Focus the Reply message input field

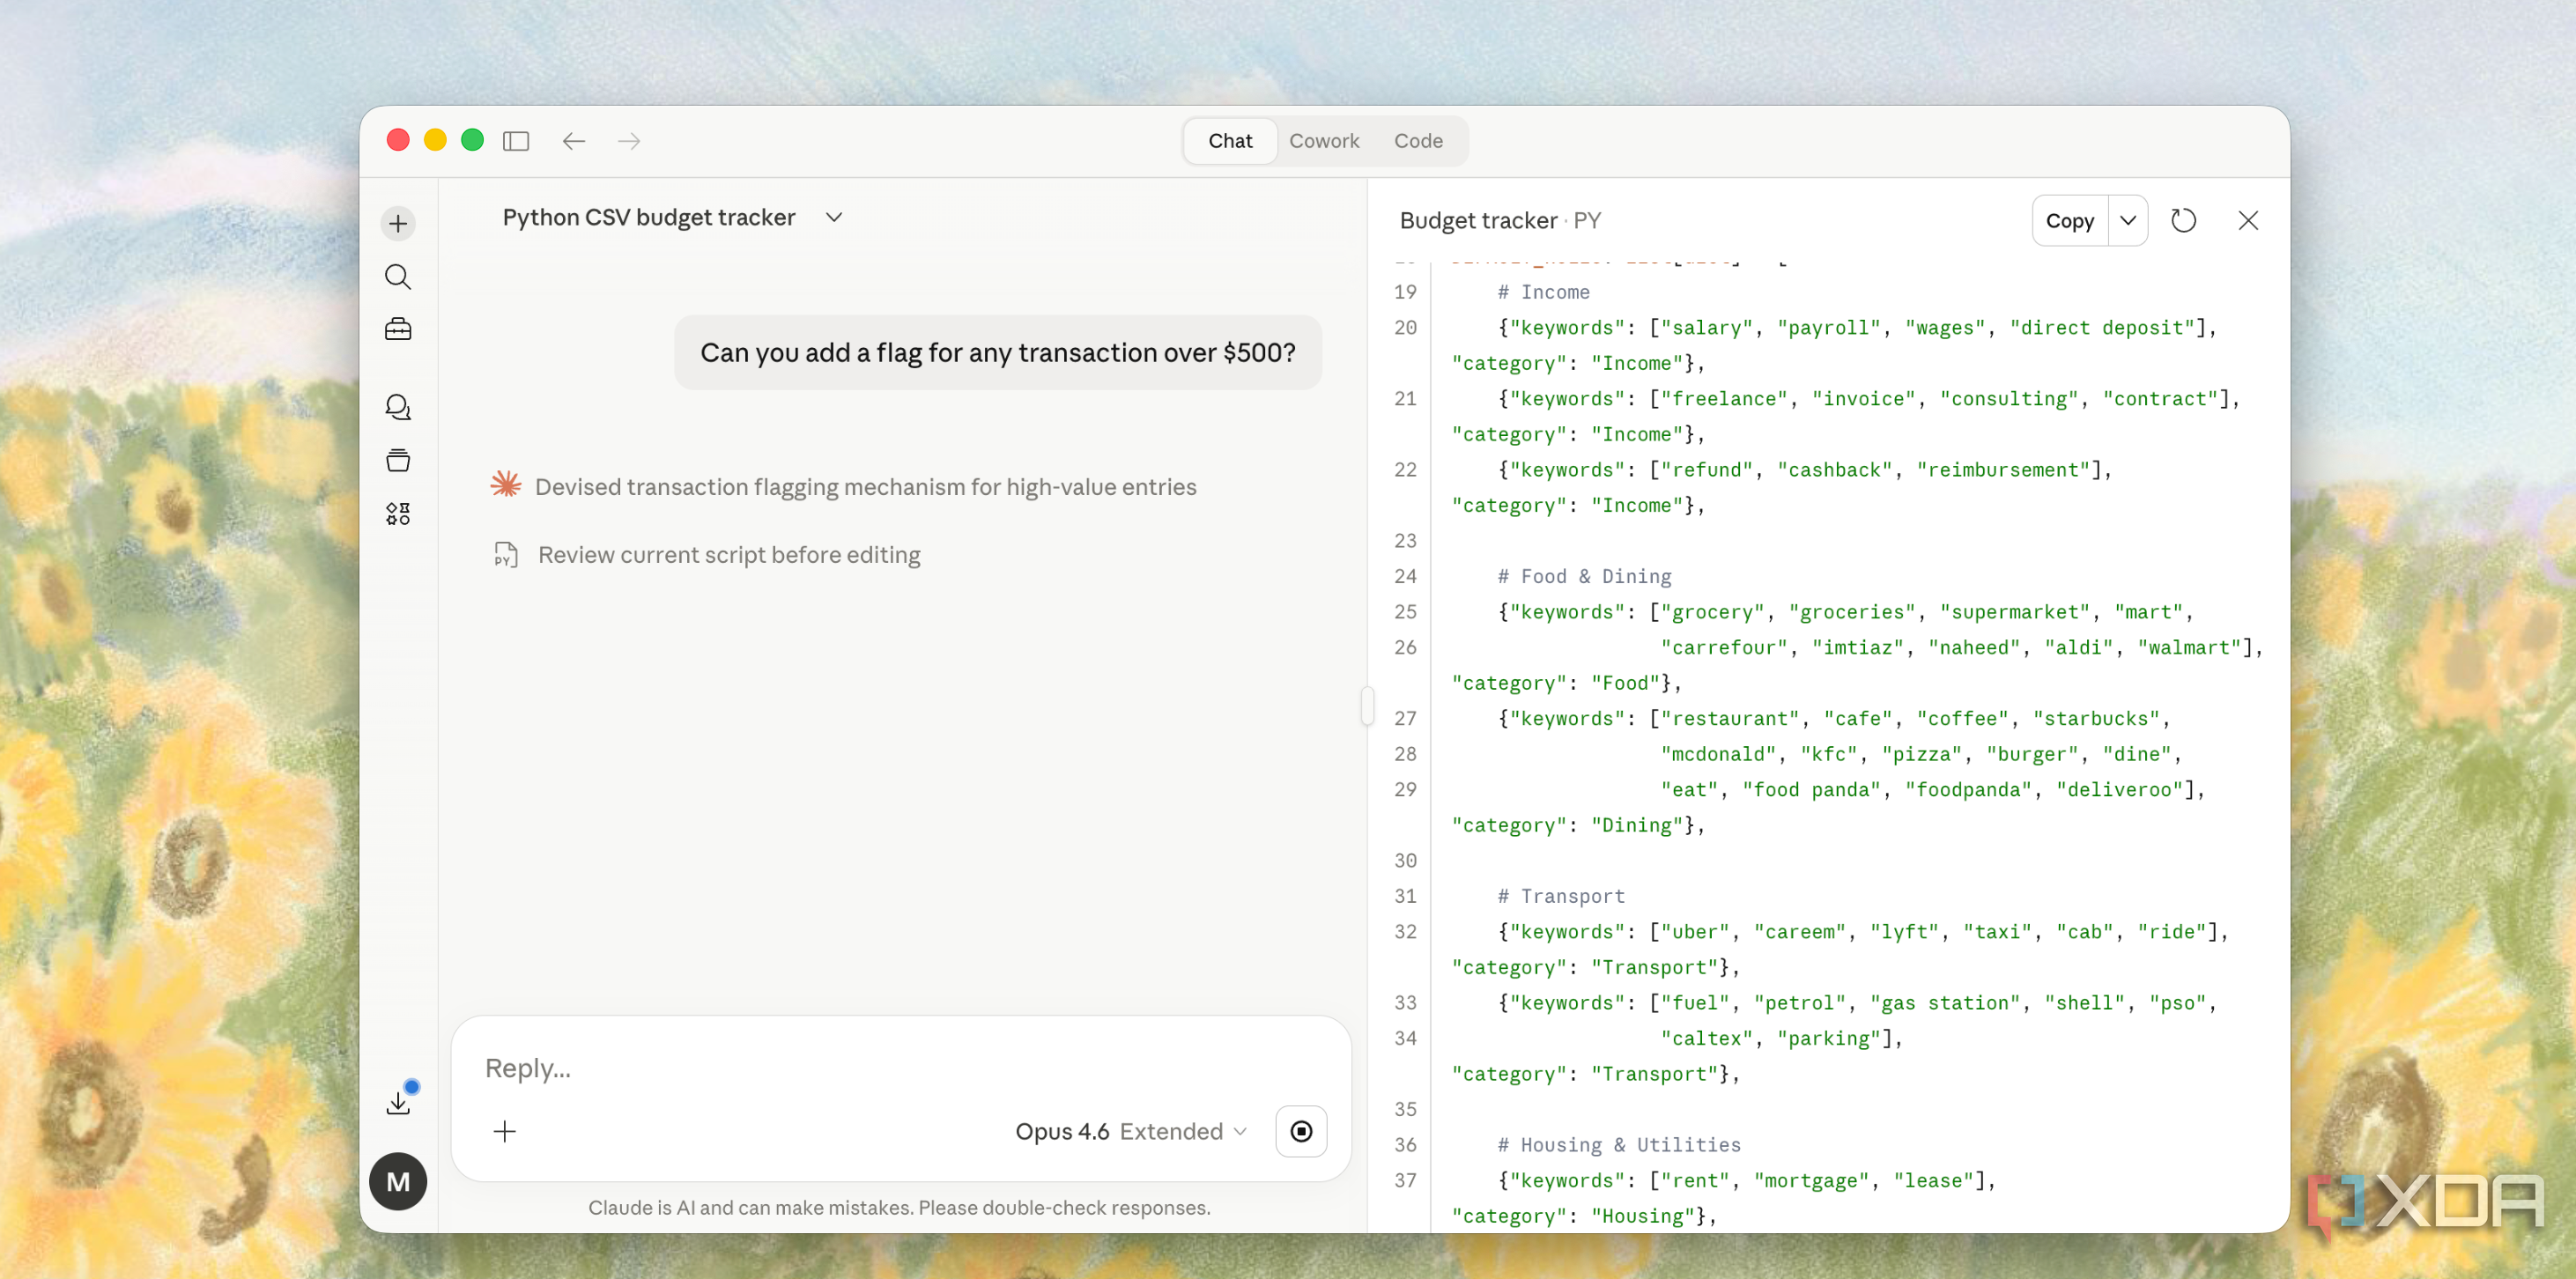tap(900, 1067)
